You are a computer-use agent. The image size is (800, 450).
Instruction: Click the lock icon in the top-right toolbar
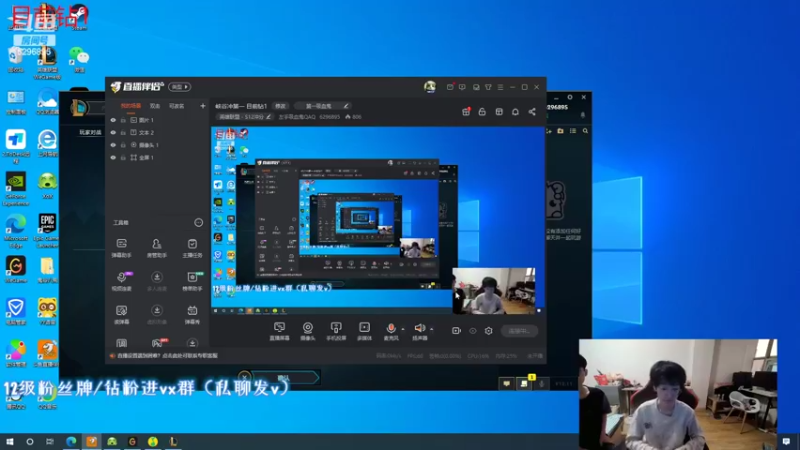click(x=482, y=112)
